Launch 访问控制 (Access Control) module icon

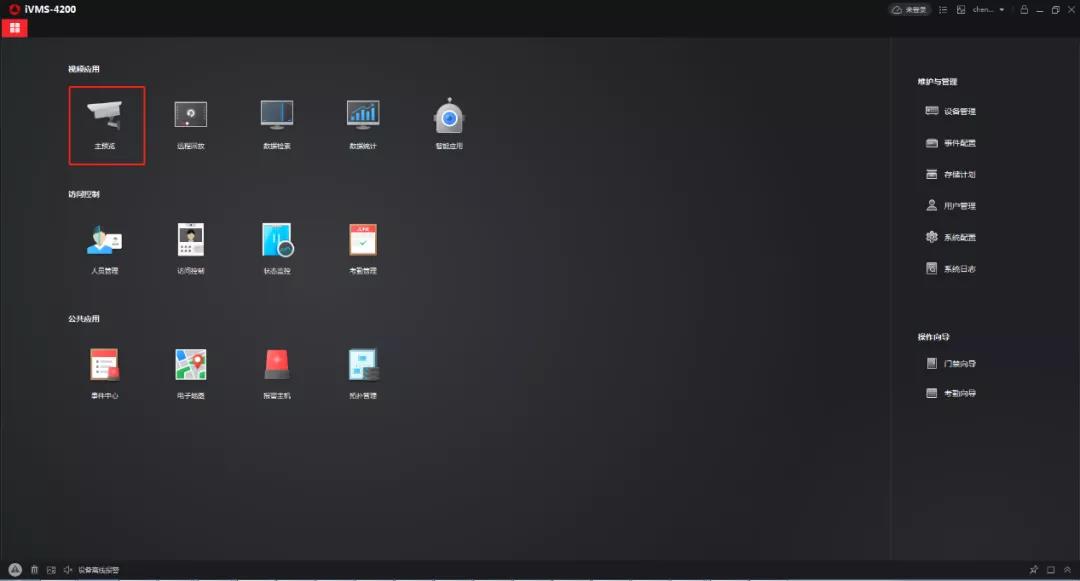[x=191, y=241]
